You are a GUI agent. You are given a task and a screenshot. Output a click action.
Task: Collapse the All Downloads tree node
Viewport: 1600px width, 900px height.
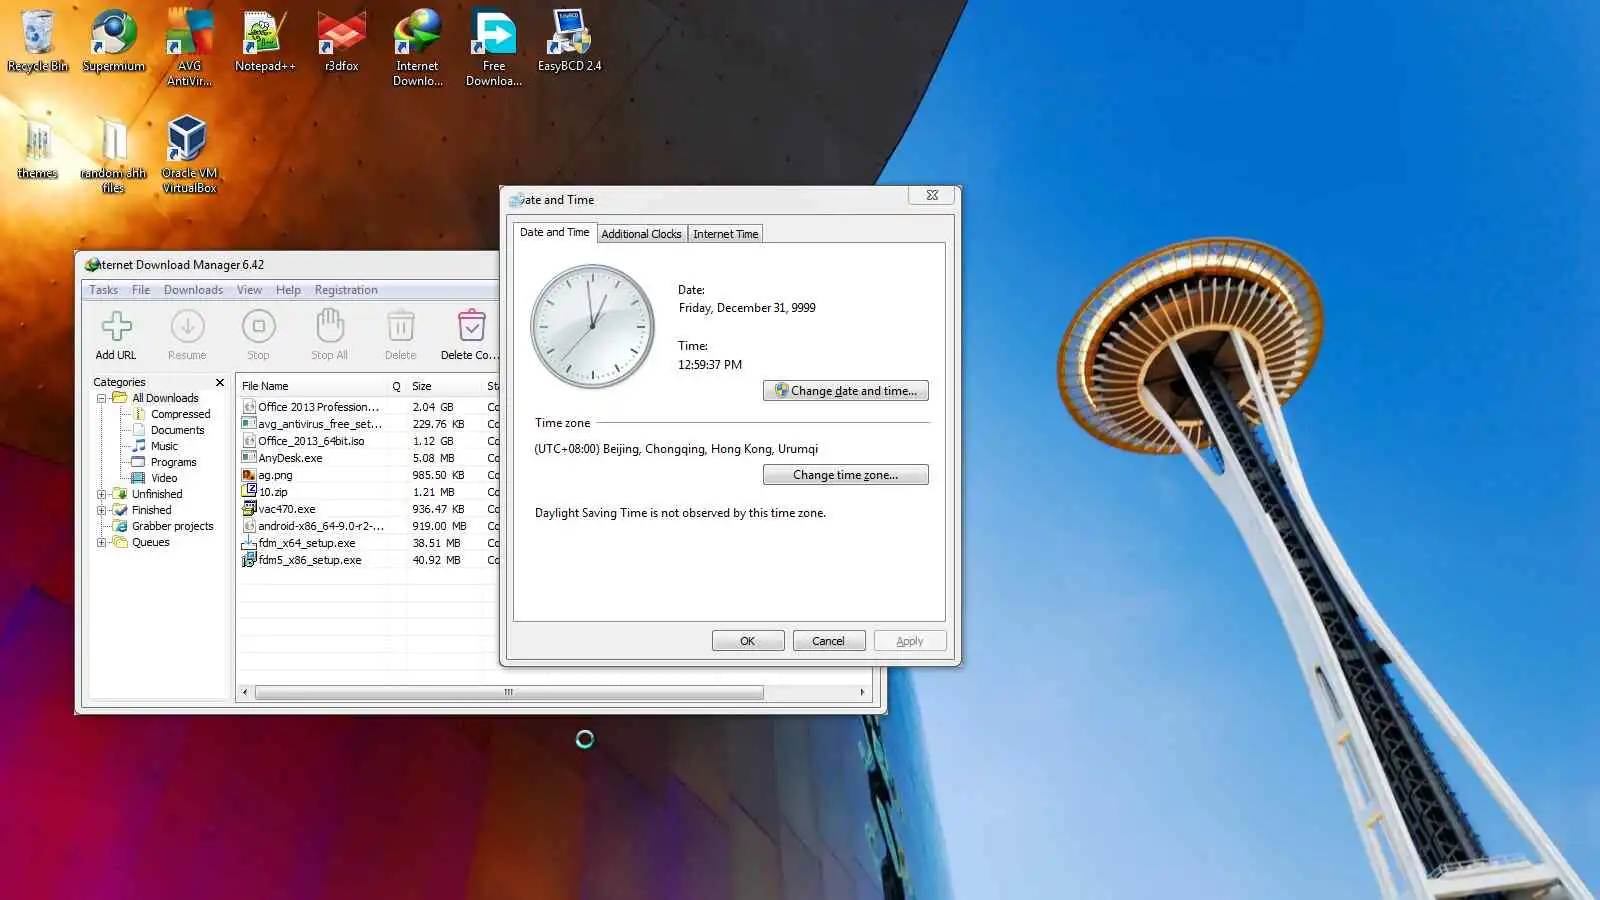point(101,398)
